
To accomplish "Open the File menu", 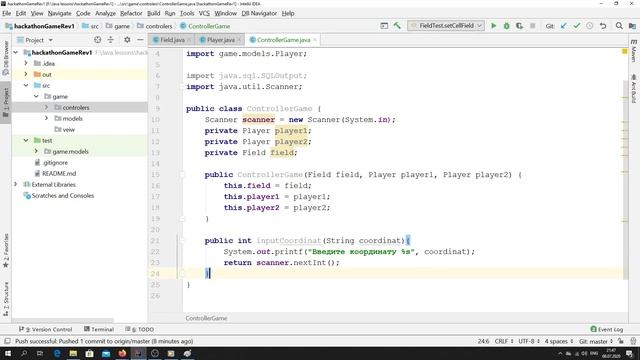I will point(7,13).
